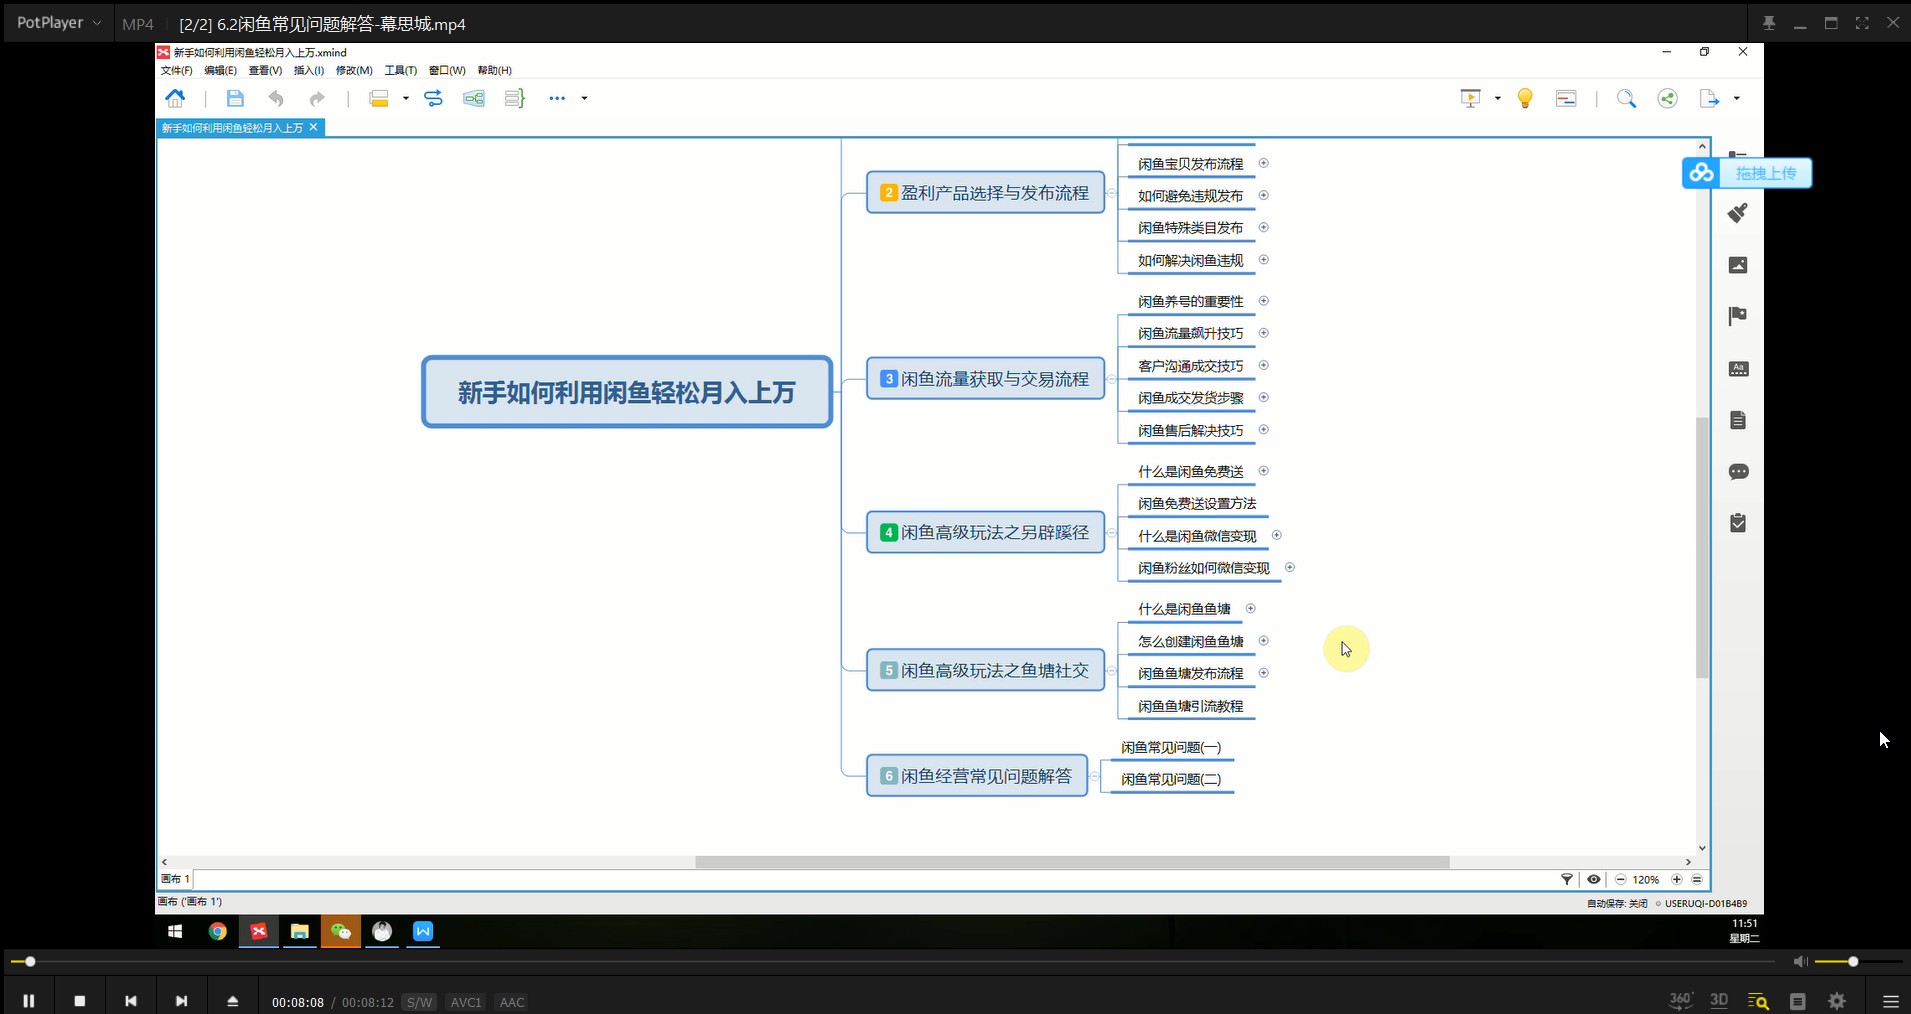Start presentation mode icon
This screenshot has height=1014, width=1911.
click(x=1470, y=98)
